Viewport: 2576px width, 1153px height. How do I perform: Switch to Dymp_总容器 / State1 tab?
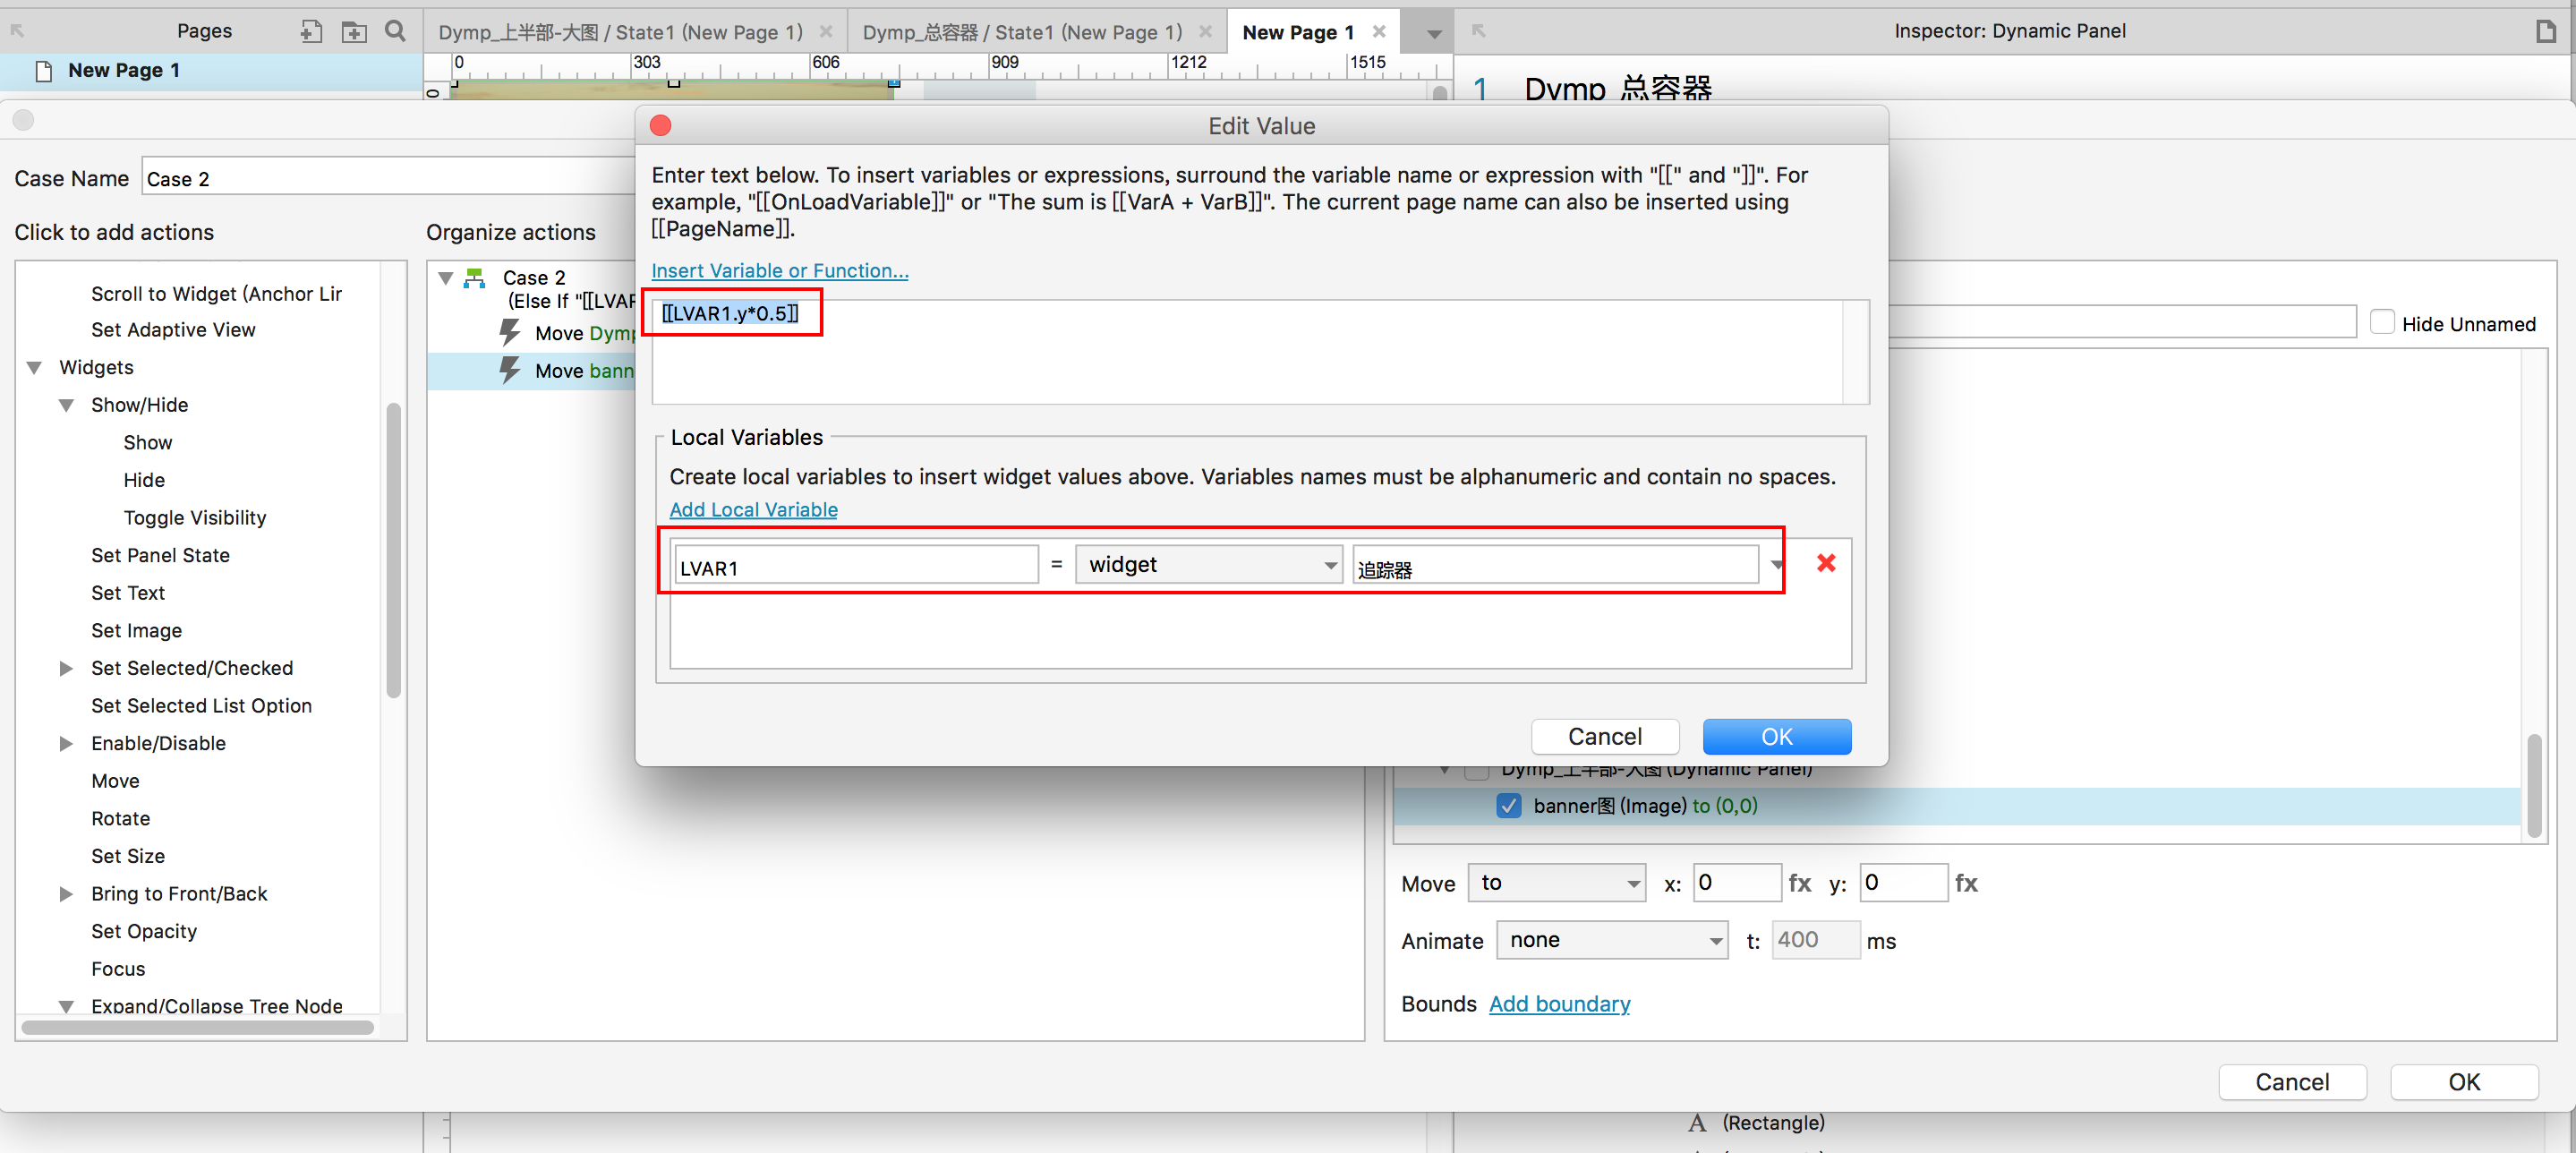(x=1021, y=32)
